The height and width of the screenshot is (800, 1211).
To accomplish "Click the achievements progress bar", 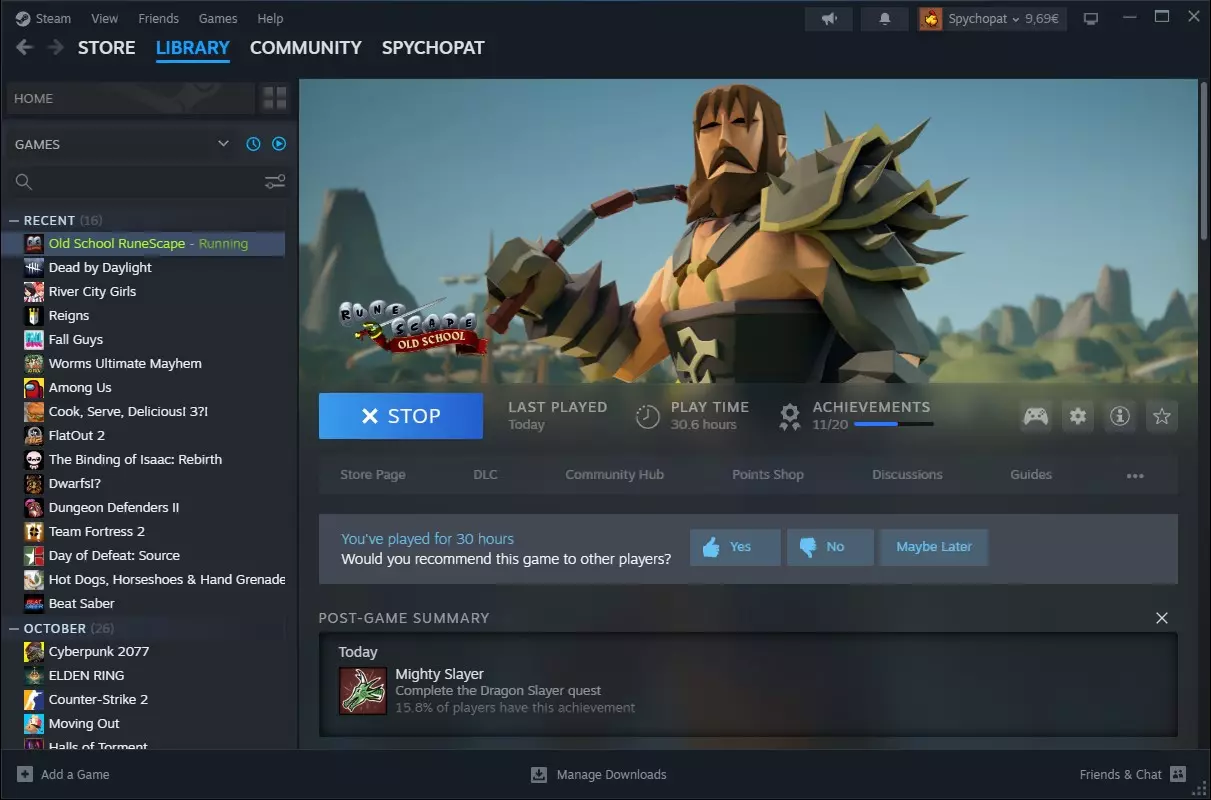I will [894, 425].
